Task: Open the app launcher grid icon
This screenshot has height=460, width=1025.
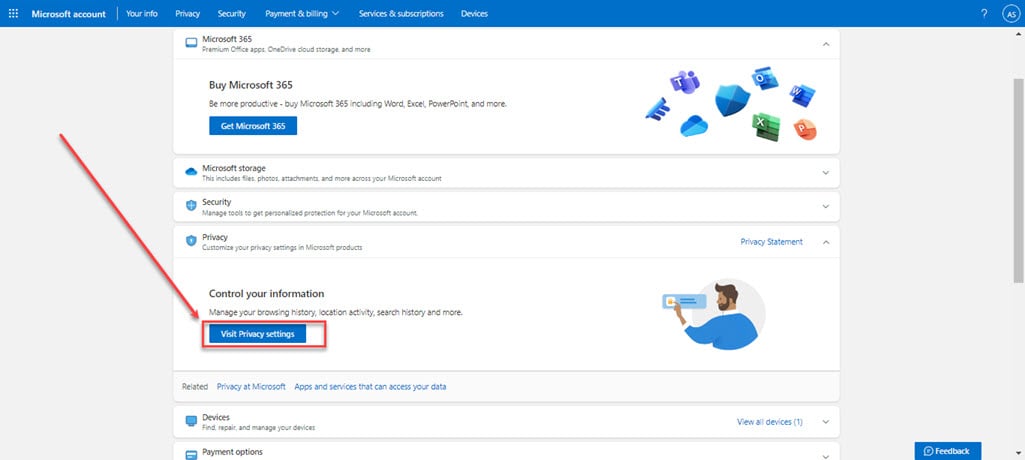Action: (x=13, y=13)
